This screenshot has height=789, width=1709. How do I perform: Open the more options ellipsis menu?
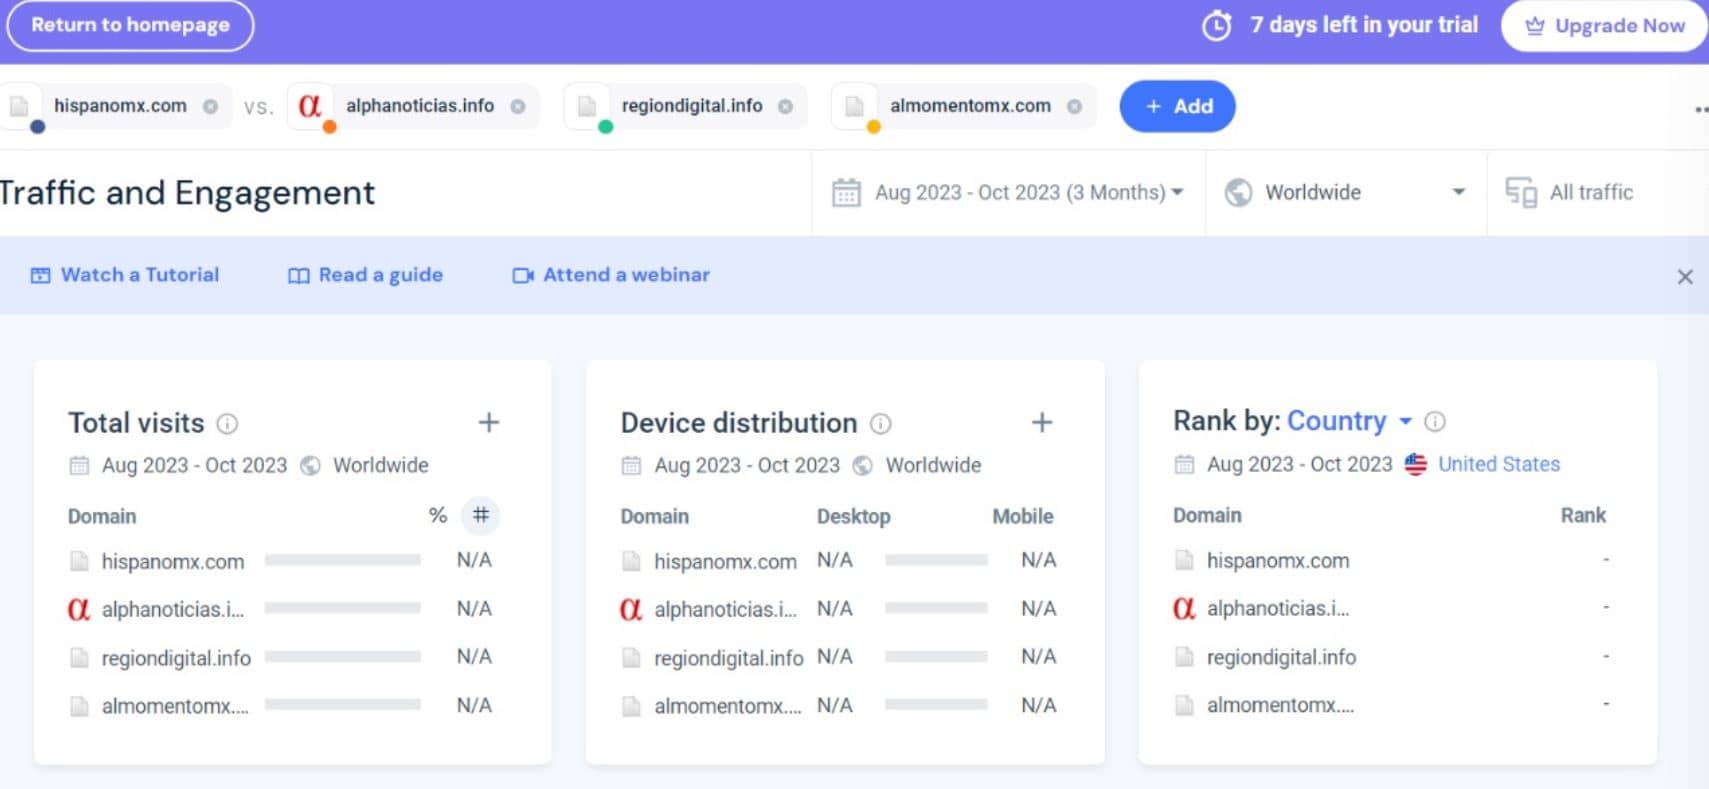[1700, 109]
